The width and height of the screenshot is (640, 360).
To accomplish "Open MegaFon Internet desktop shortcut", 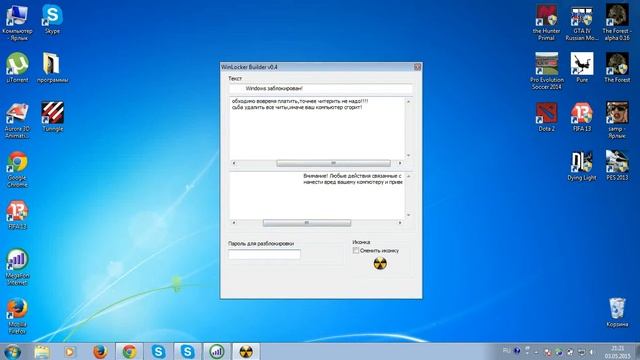I will coord(17,267).
